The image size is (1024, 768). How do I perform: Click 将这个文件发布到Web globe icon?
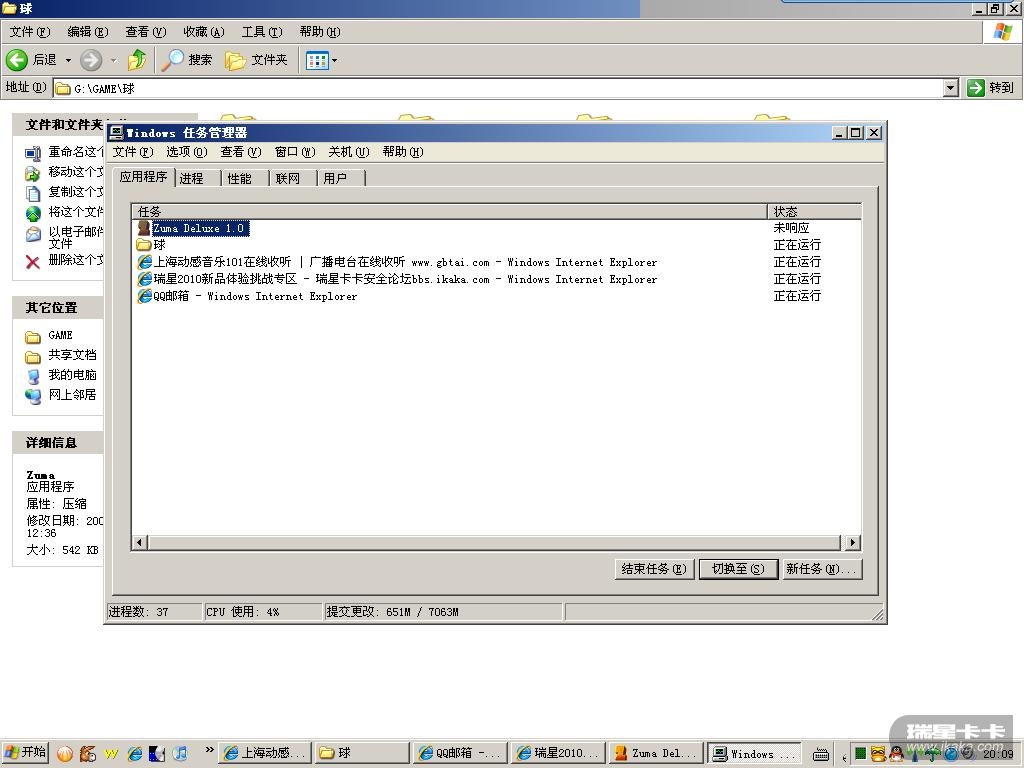click(x=33, y=213)
